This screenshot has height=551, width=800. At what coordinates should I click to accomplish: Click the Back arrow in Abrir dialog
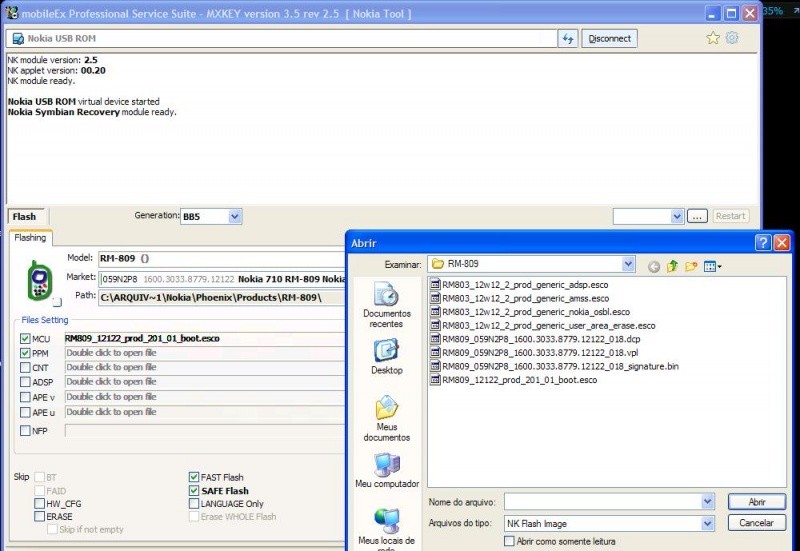click(654, 266)
